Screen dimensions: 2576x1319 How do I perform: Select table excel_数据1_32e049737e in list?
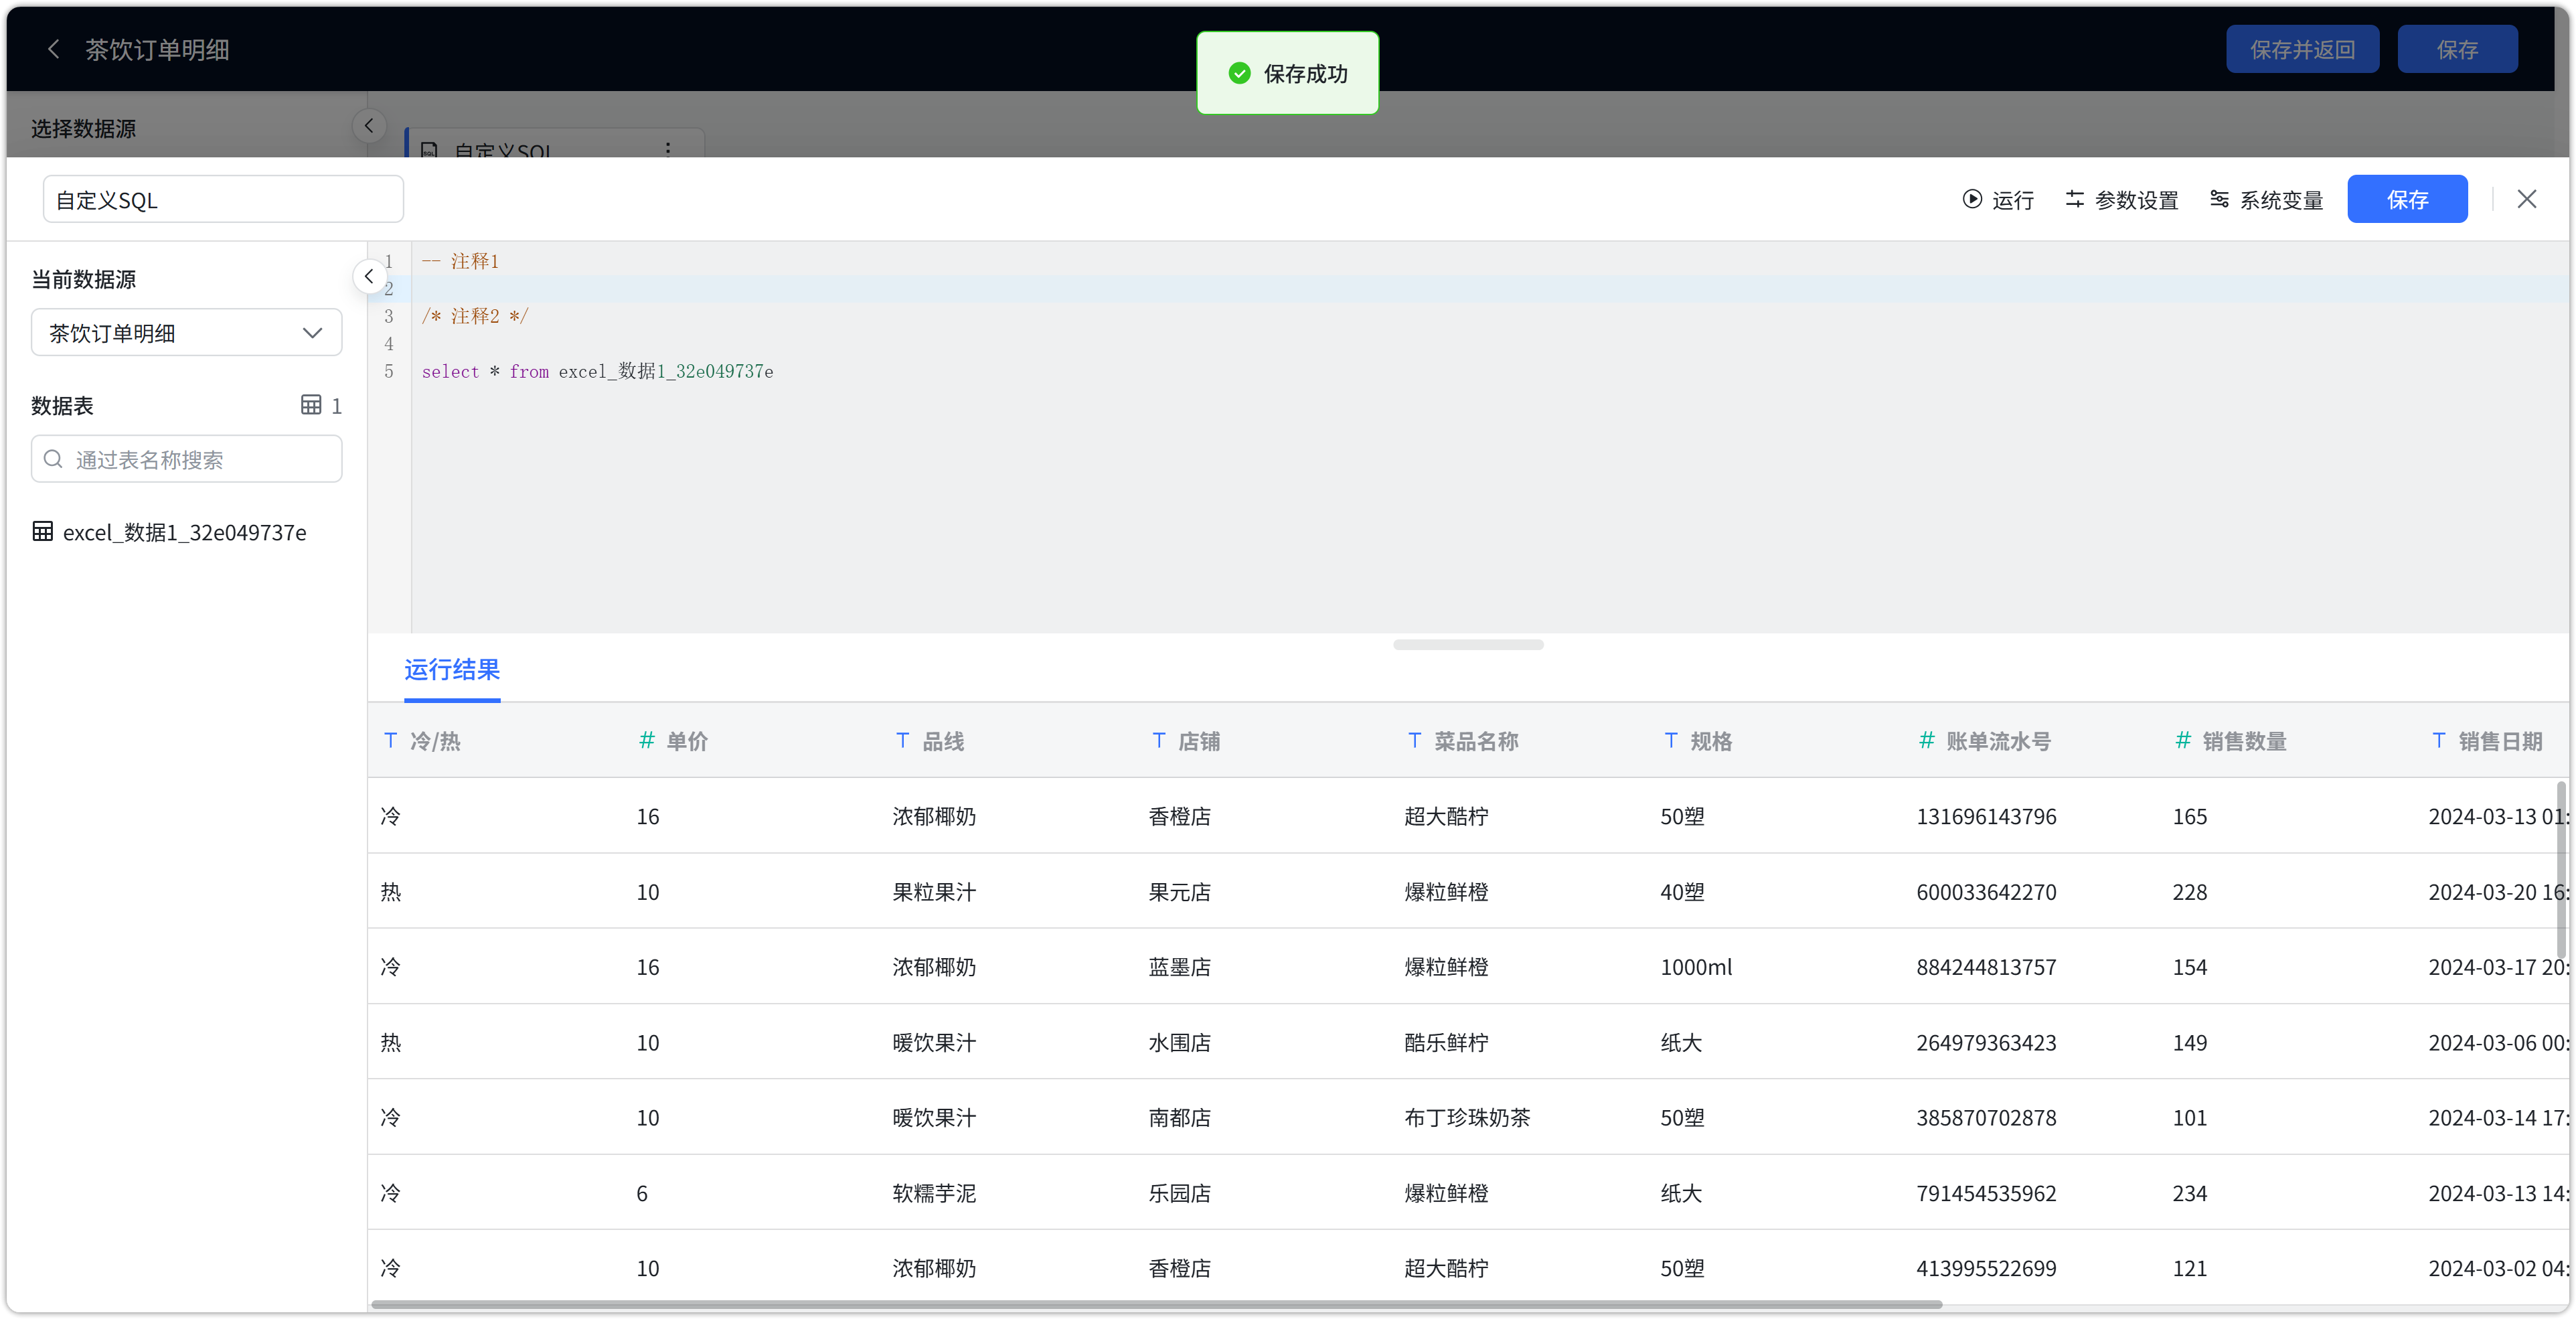click(x=170, y=532)
